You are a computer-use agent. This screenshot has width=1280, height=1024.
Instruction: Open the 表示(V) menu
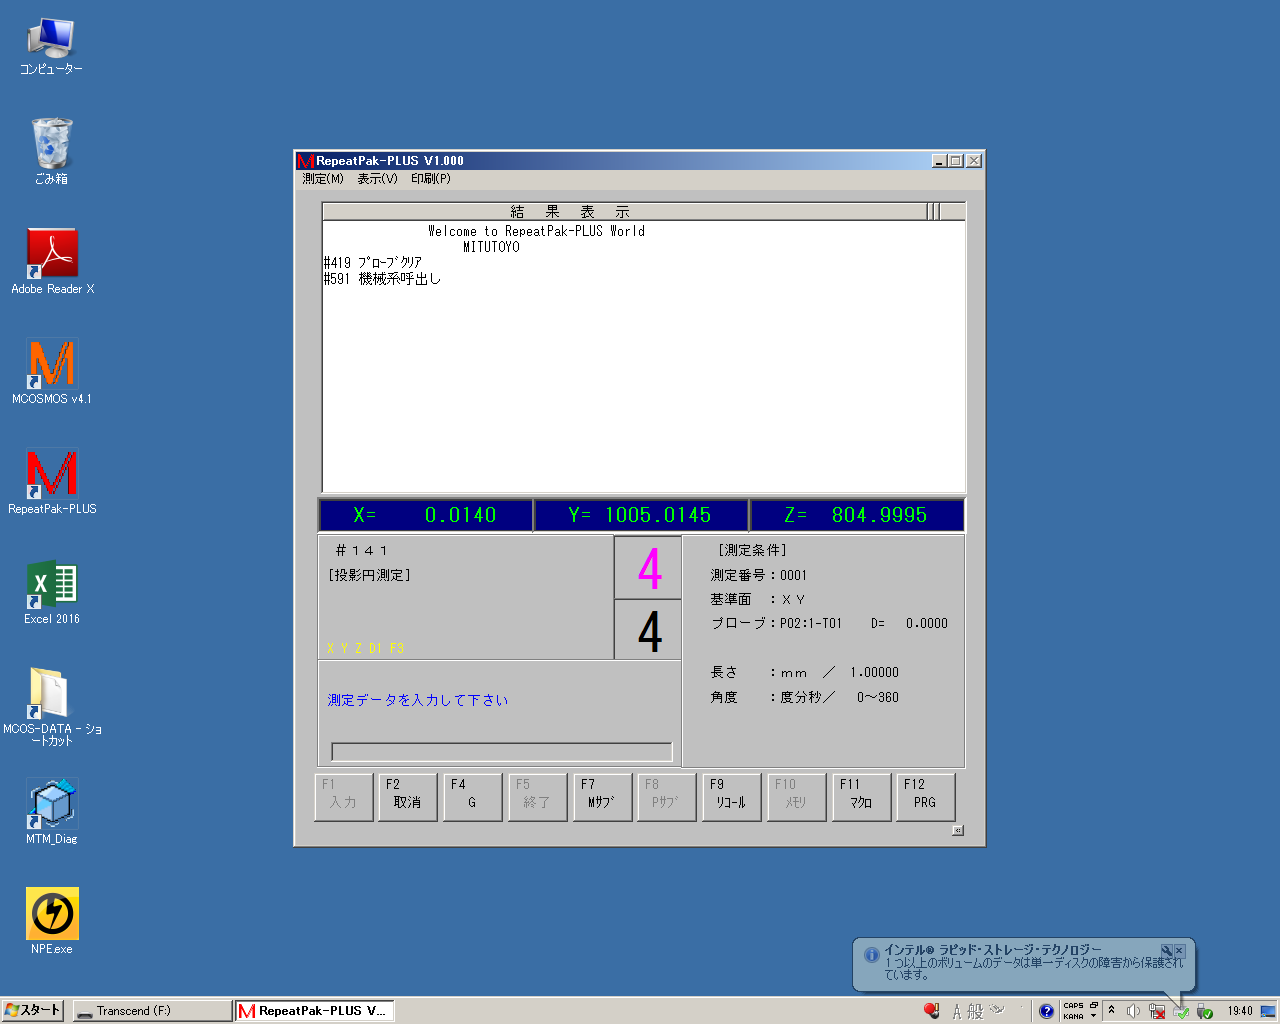click(x=377, y=179)
